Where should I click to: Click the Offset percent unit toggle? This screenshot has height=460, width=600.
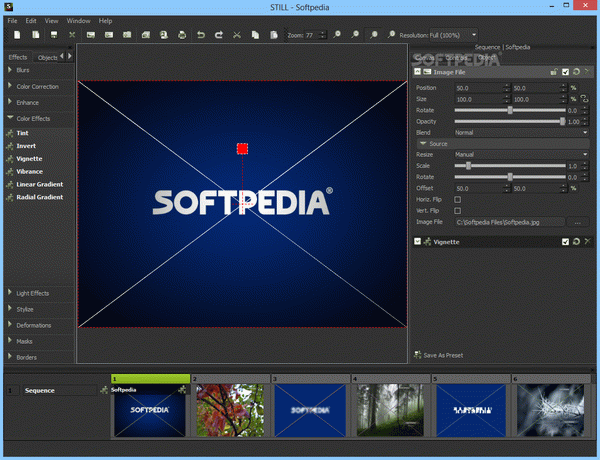(x=573, y=188)
